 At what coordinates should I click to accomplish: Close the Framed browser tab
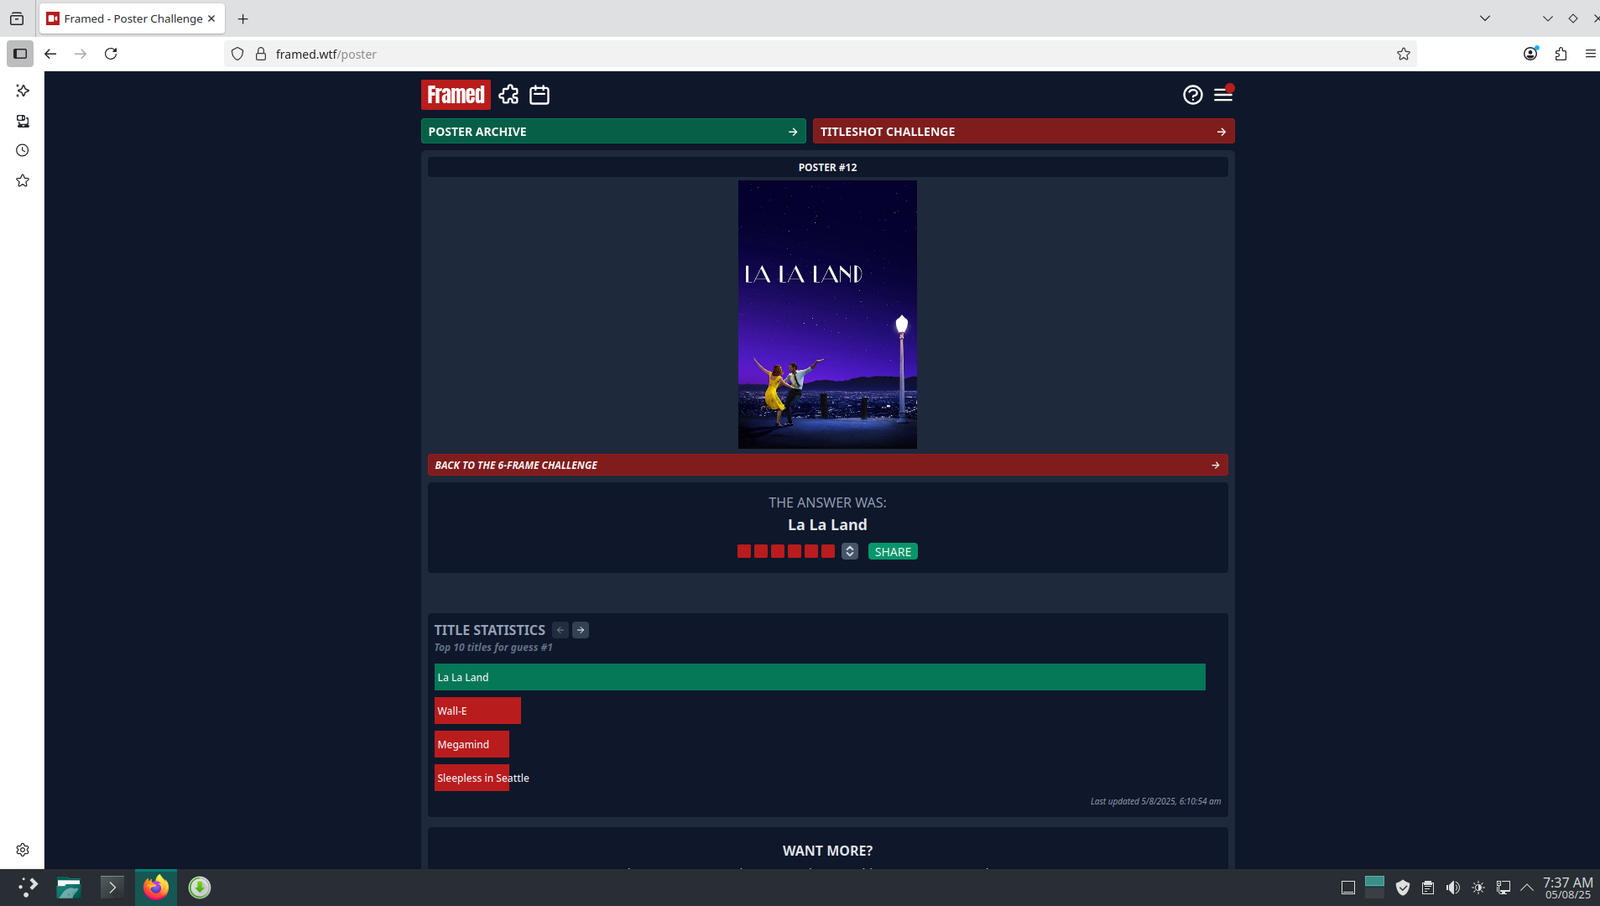tap(211, 18)
